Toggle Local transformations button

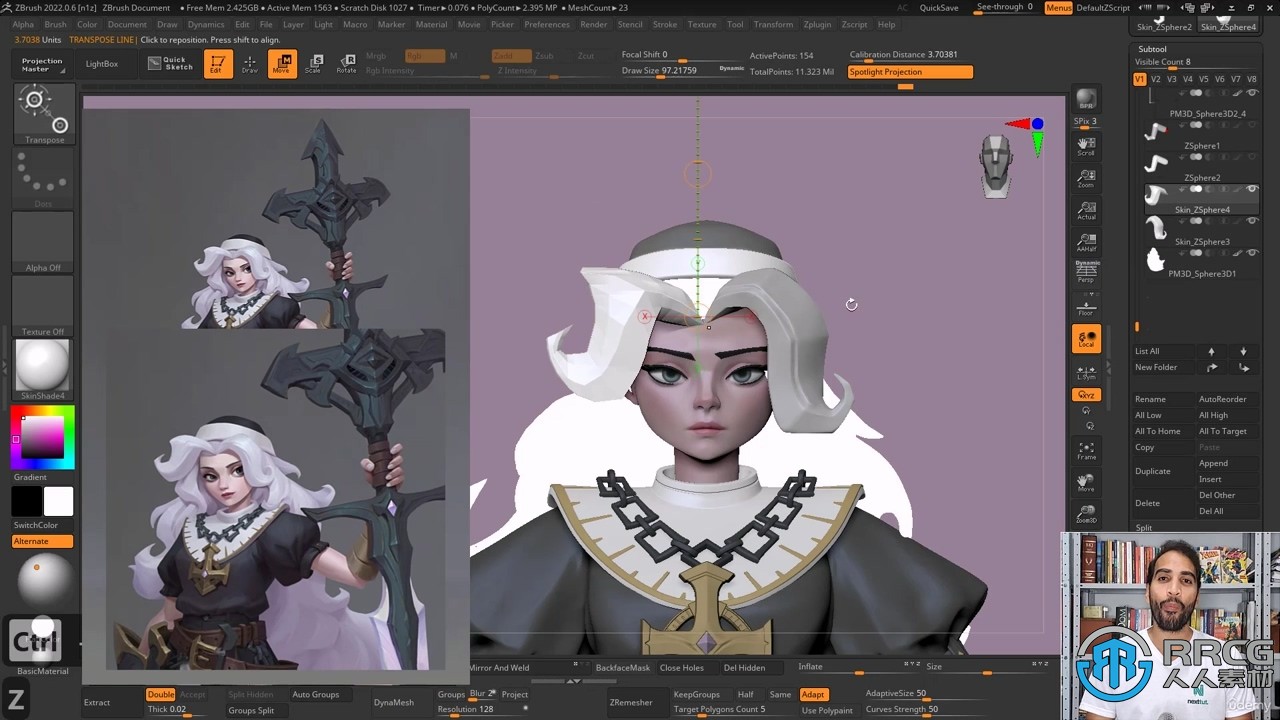(x=1086, y=339)
